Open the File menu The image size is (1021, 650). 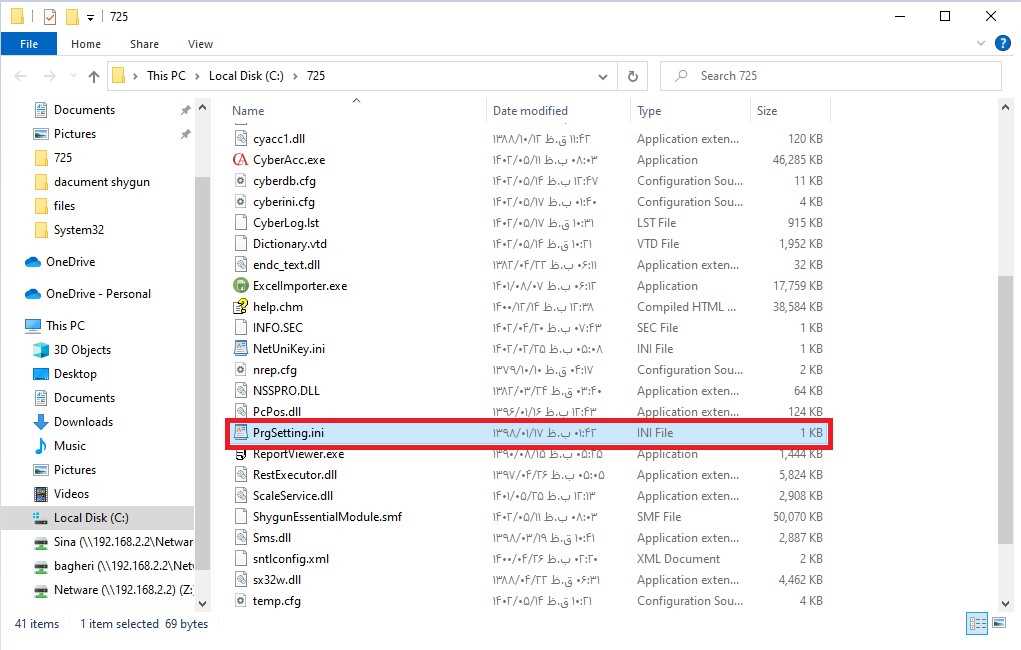coord(29,44)
